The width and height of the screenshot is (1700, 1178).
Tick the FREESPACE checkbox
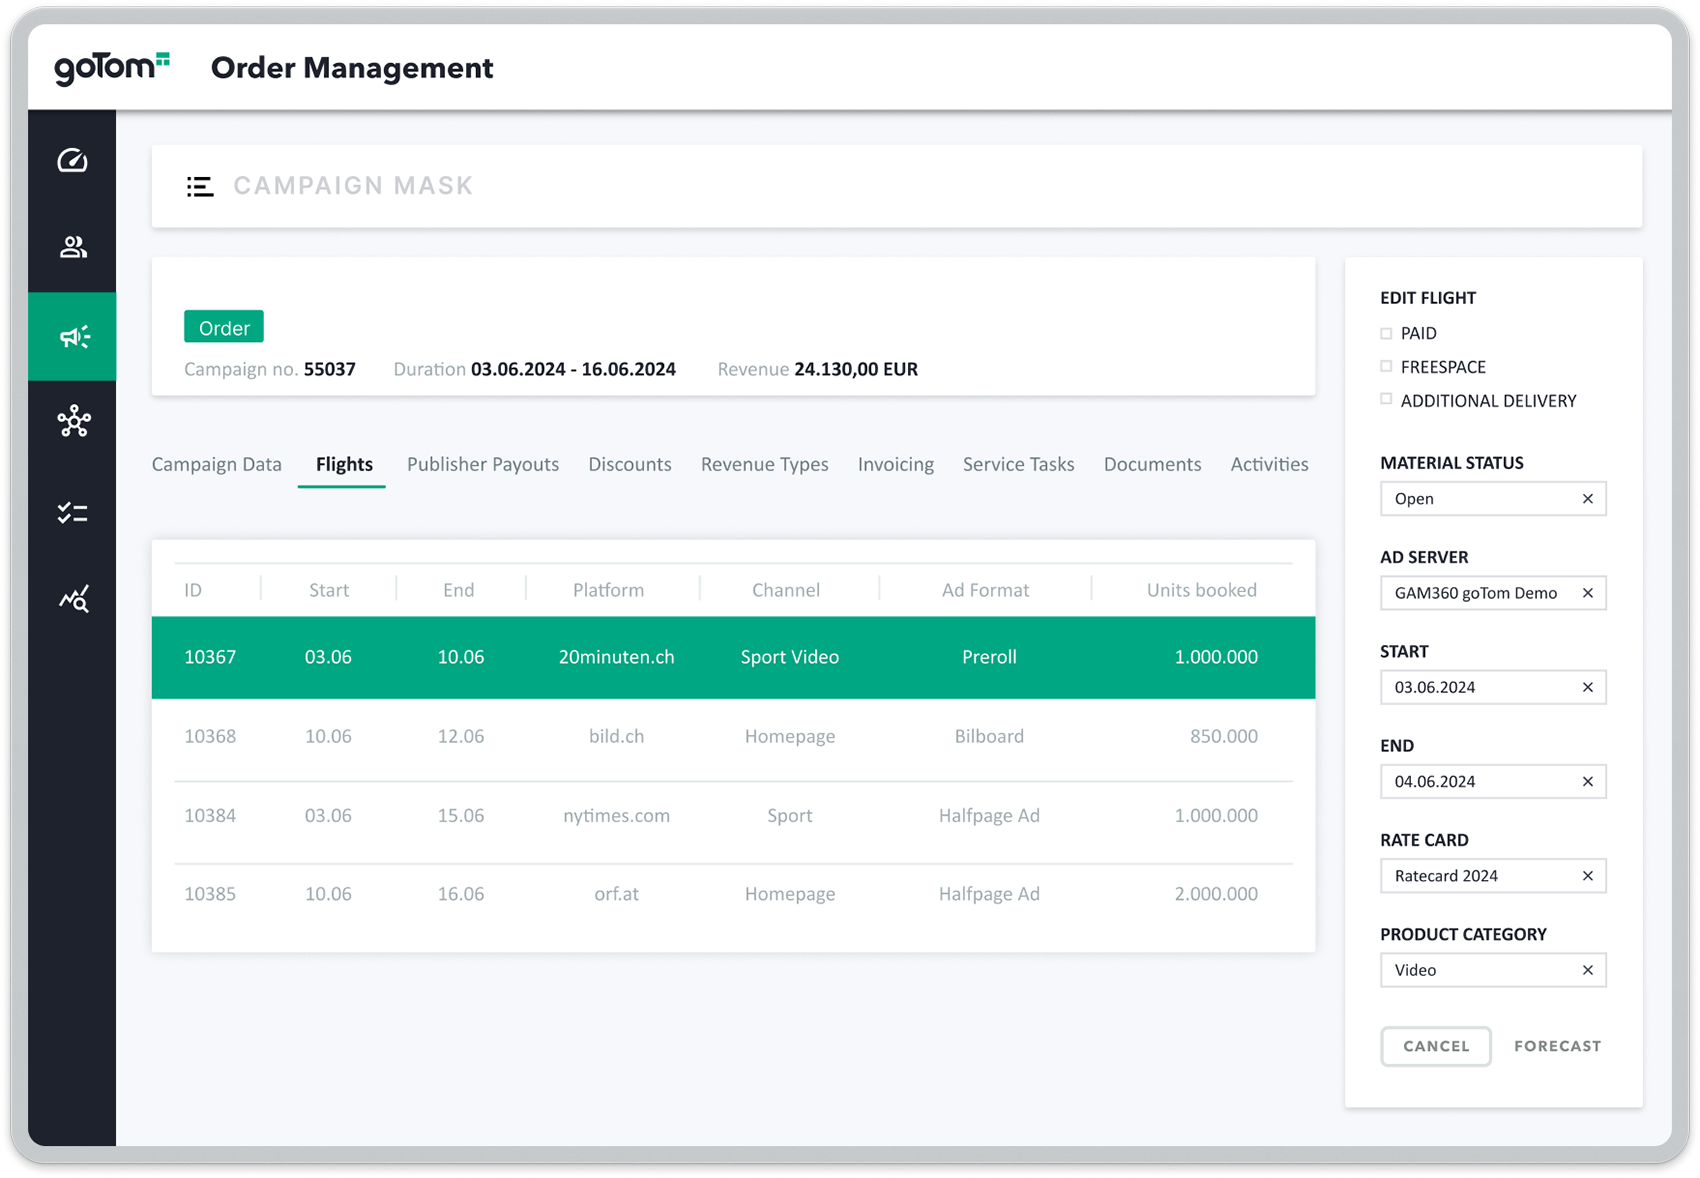pos(1386,367)
